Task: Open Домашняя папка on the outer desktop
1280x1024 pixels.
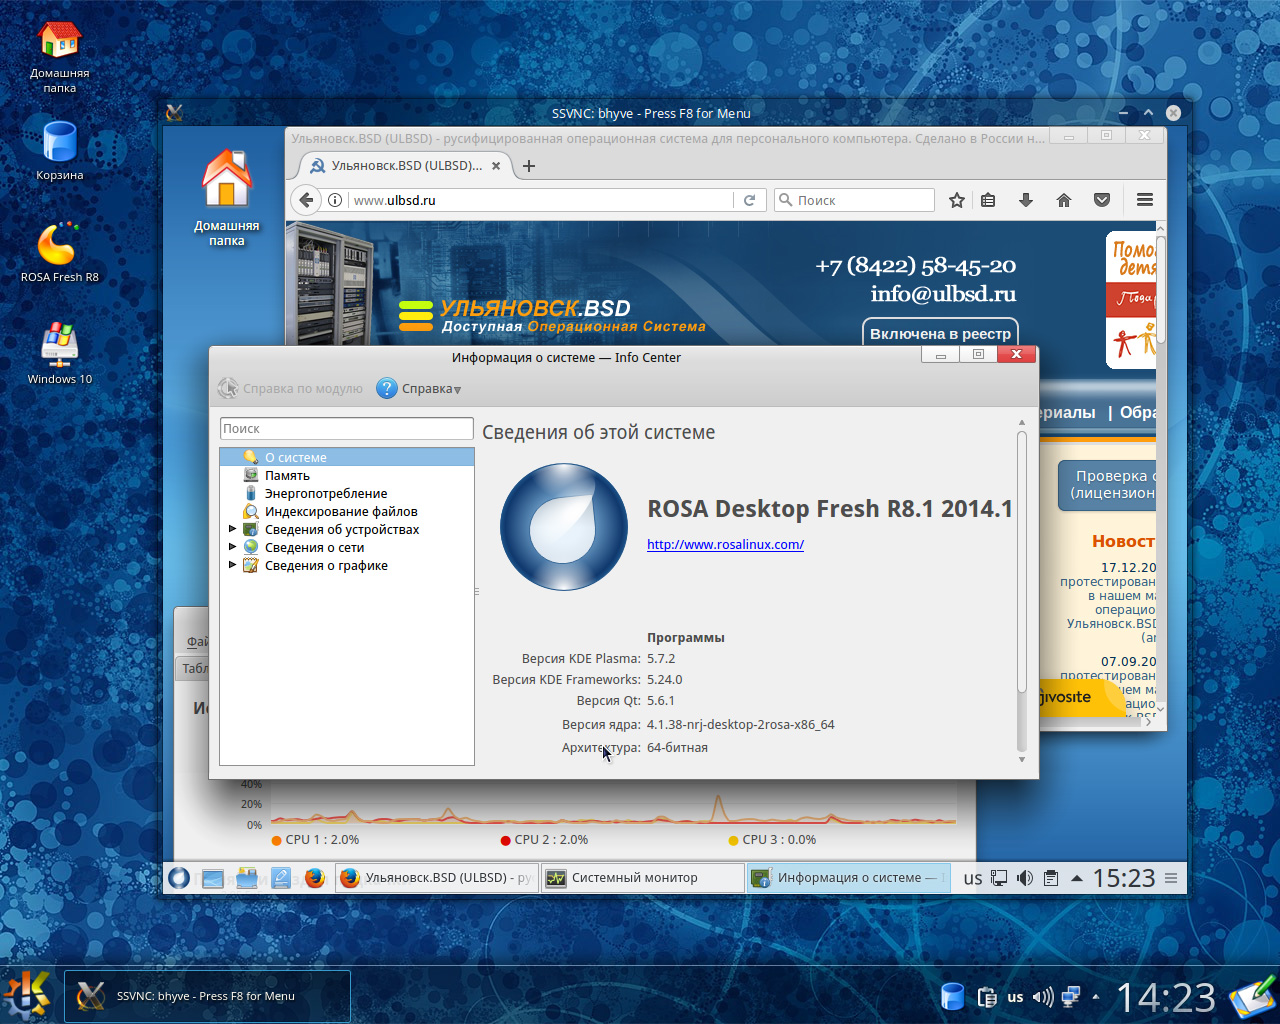Action: coord(59,56)
